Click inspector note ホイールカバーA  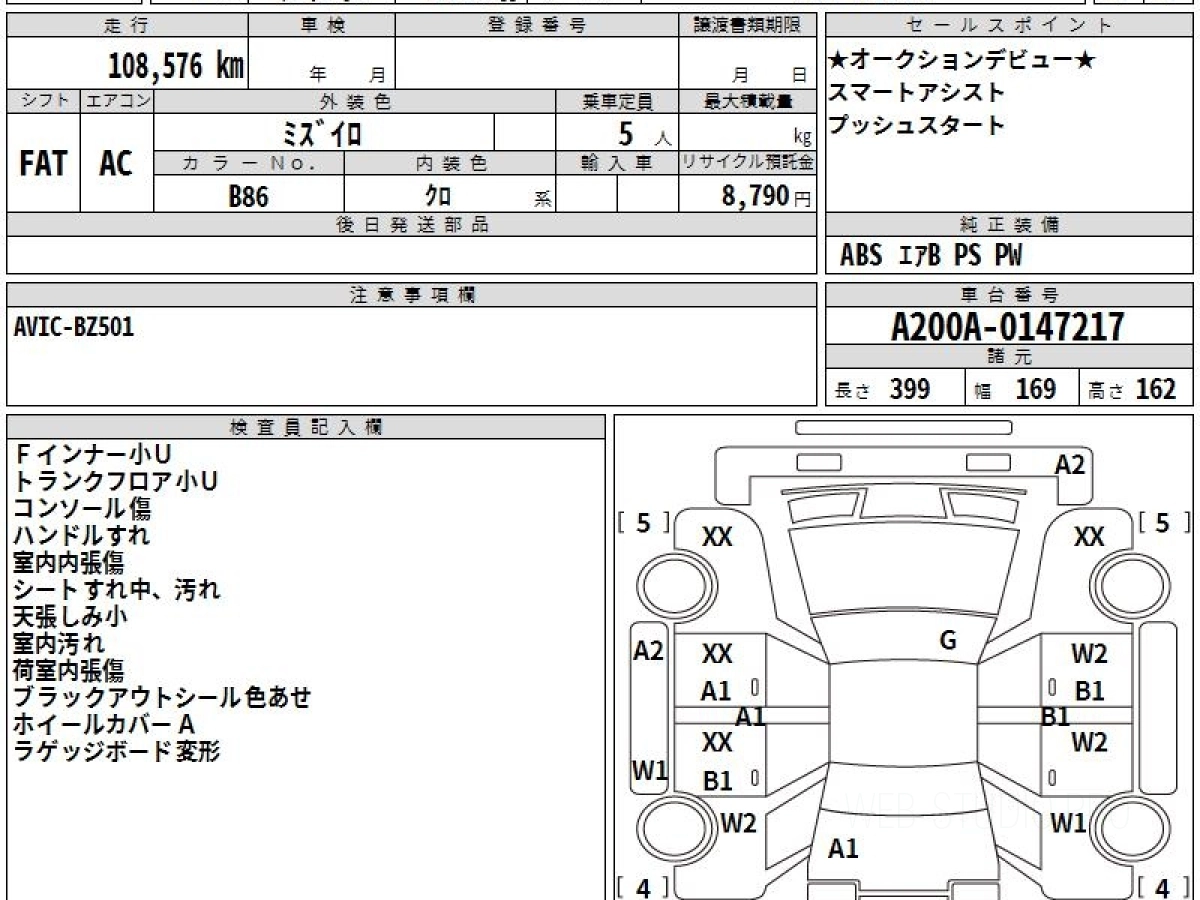click(x=104, y=724)
